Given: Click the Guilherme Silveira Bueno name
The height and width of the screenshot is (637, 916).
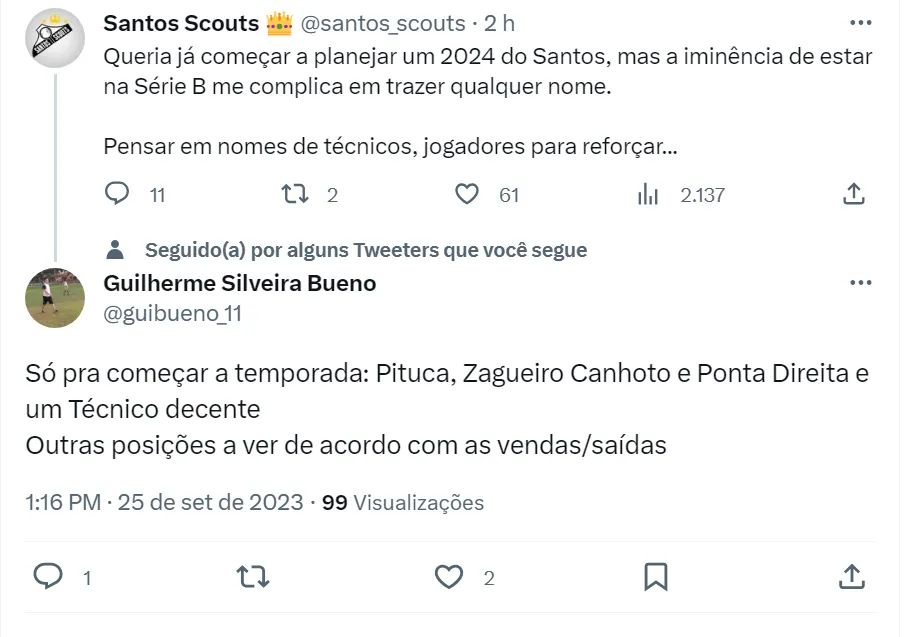Looking at the screenshot, I should (x=240, y=283).
